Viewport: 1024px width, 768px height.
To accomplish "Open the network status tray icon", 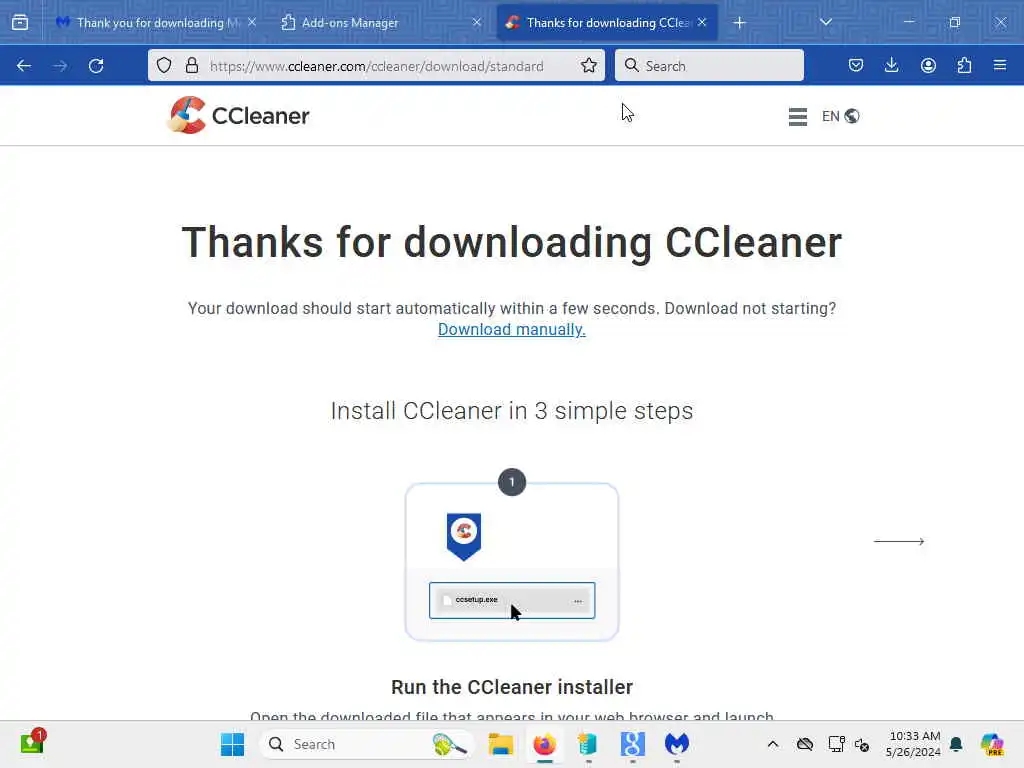I will click(x=836, y=744).
